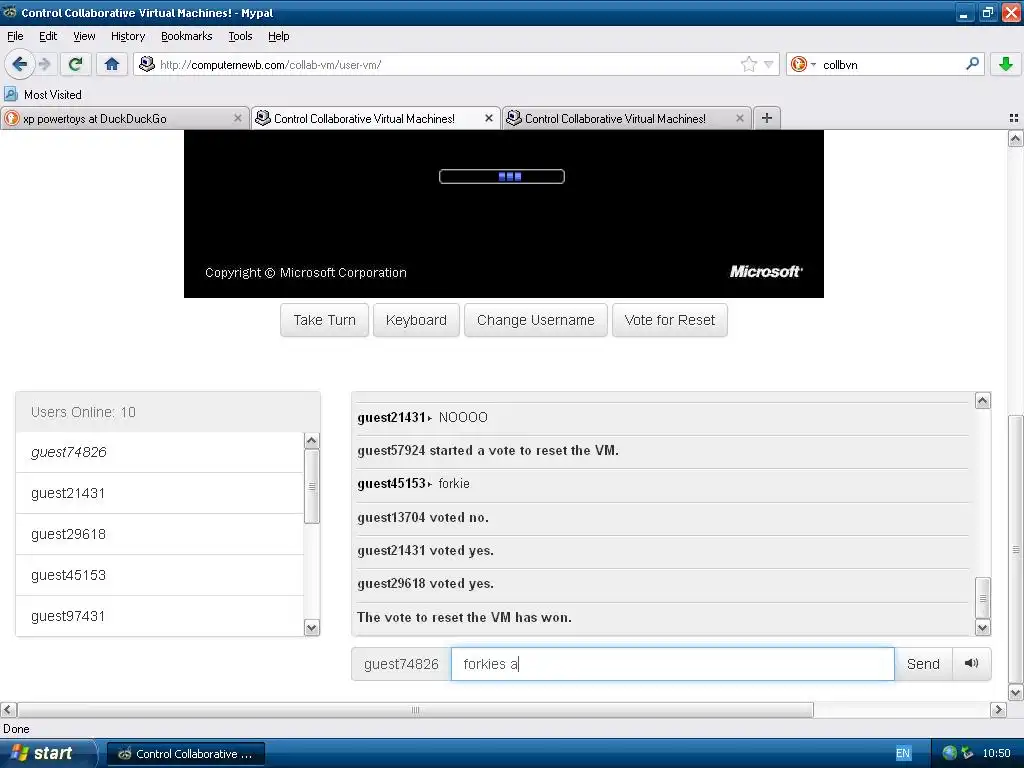
Task: Close the xp powertoys DuckDuckGo tab
Action: pyautogui.click(x=238, y=118)
